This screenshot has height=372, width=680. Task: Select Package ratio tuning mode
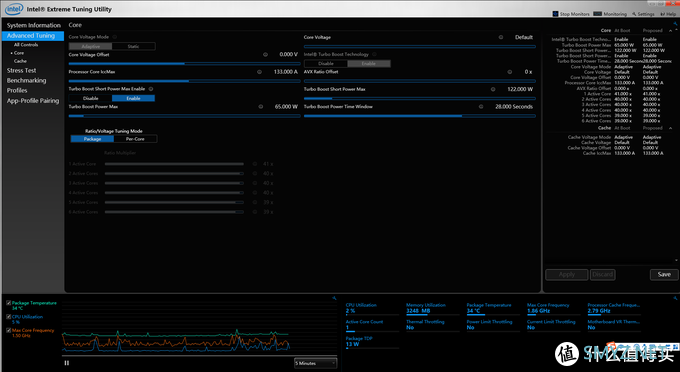point(92,139)
